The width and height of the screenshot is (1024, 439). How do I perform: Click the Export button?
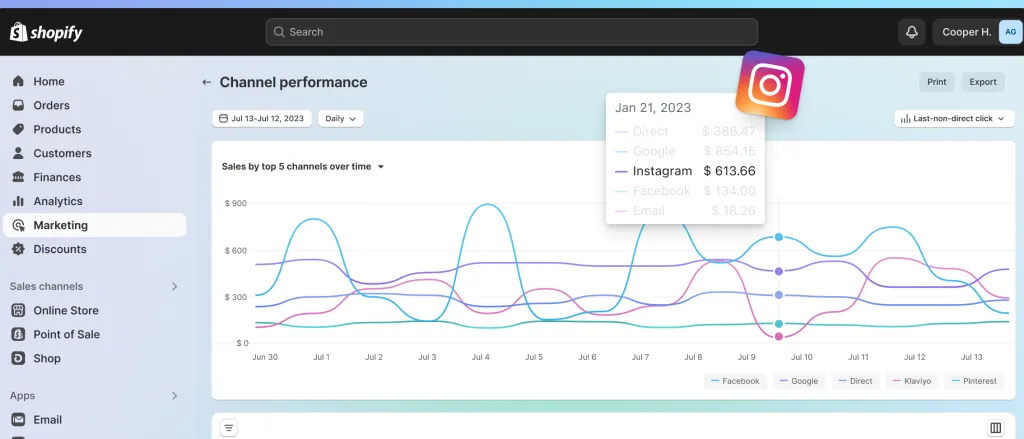pos(982,82)
